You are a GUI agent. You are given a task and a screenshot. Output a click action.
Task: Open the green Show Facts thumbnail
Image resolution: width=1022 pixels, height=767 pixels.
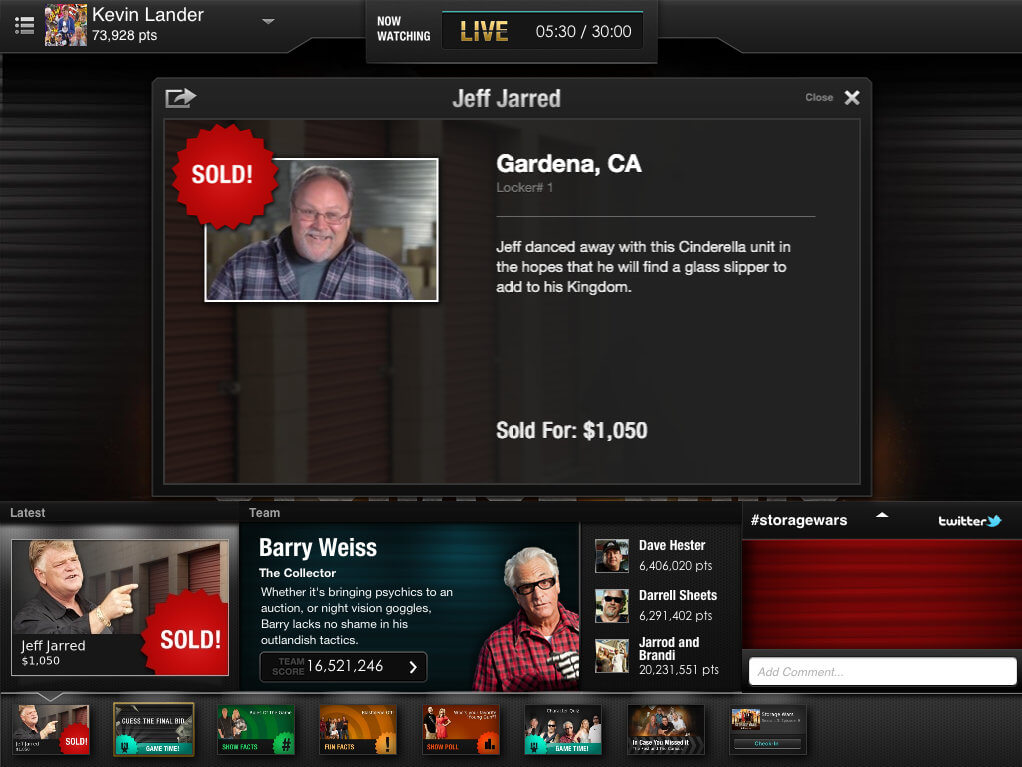(256, 729)
